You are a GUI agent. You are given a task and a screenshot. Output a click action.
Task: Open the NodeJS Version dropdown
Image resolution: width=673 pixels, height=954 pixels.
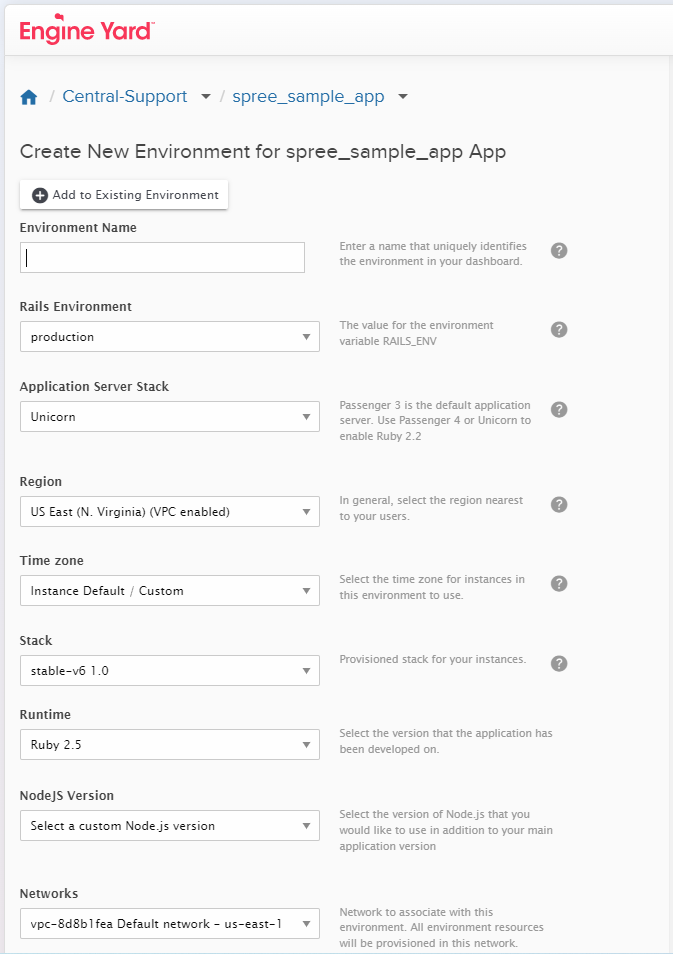click(169, 826)
